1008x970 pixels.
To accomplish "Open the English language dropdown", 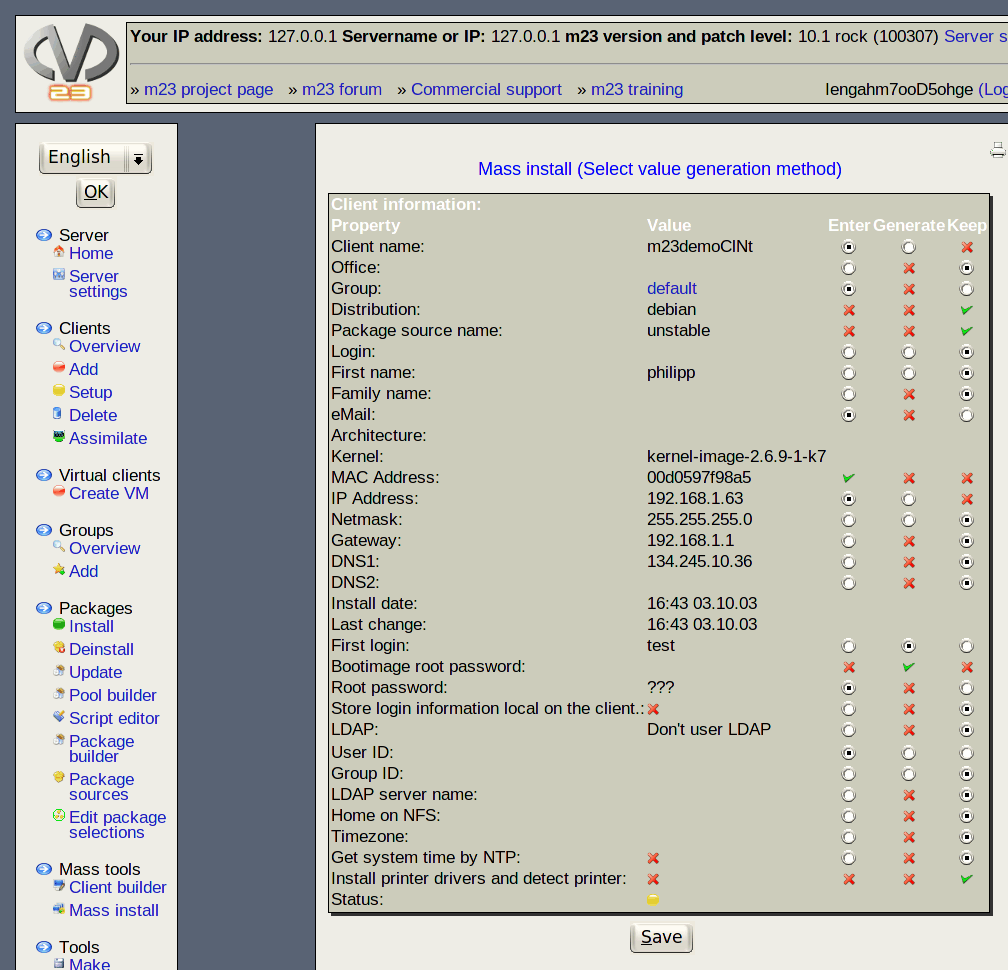I will tap(95, 157).
